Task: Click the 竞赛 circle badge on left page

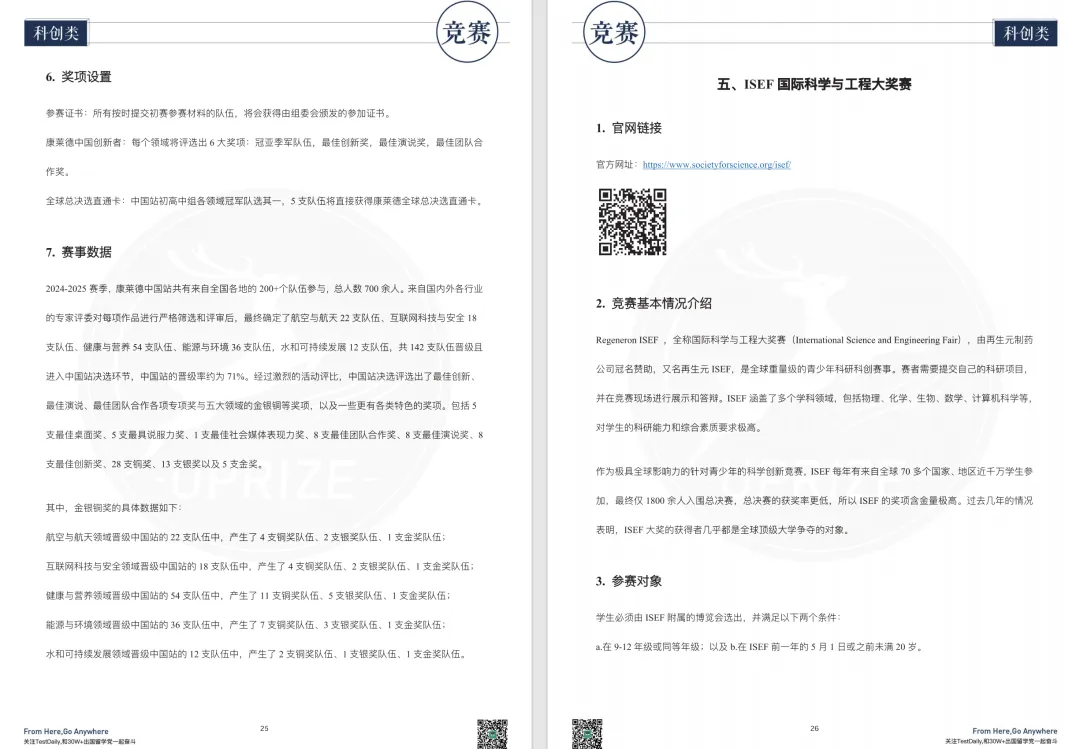Action: pos(467,32)
